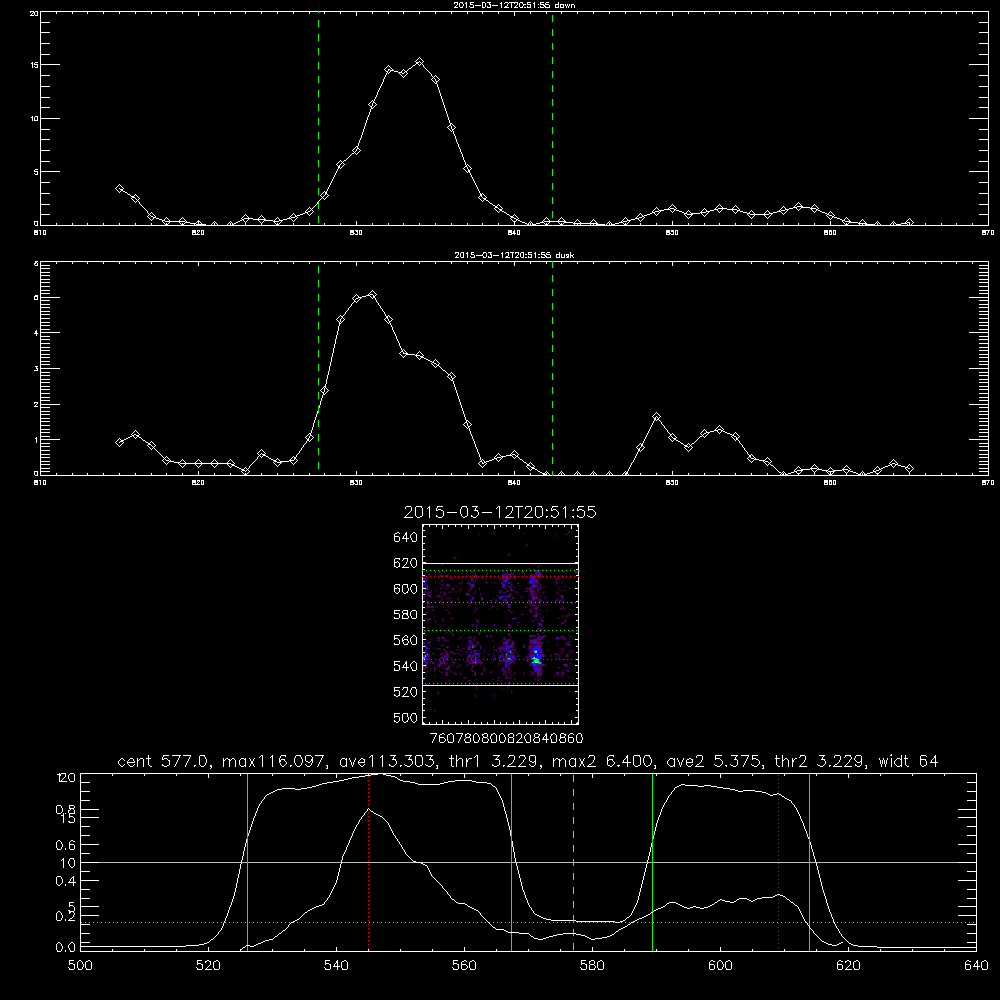Click the dawn plot title text

[x=514, y=5]
